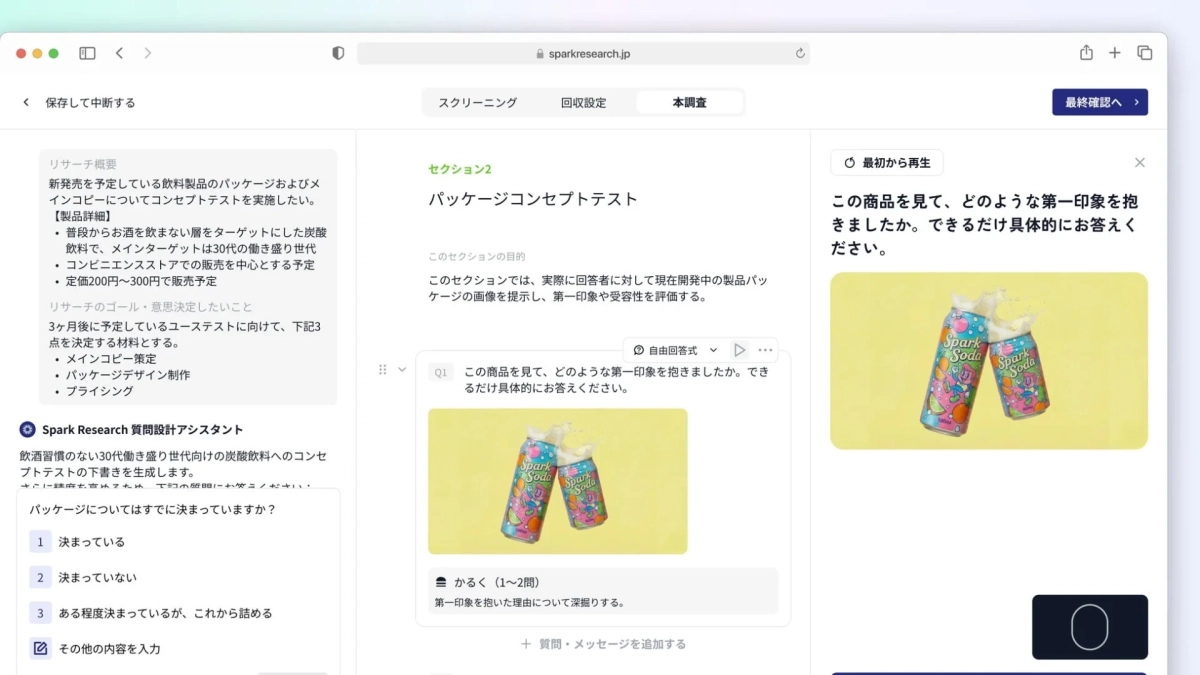Select option 3 ある程度決まっているが、これから詰める

click(x=180, y=613)
